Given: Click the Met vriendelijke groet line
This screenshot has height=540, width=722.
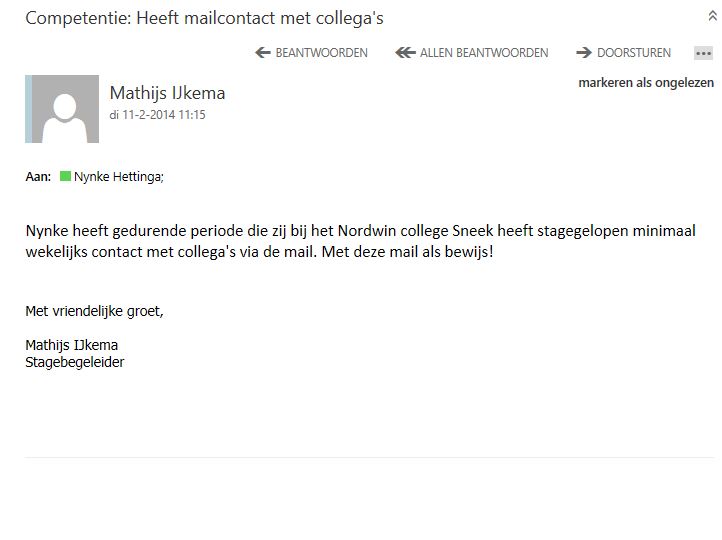Looking at the screenshot, I should (x=94, y=312).
